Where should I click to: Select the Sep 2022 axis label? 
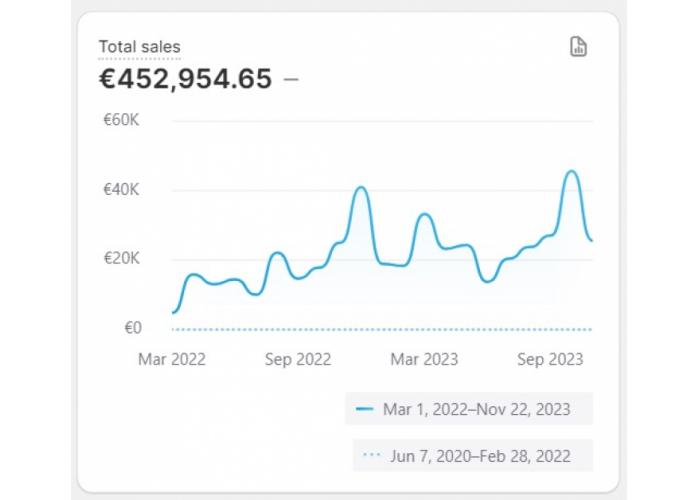tap(298, 359)
